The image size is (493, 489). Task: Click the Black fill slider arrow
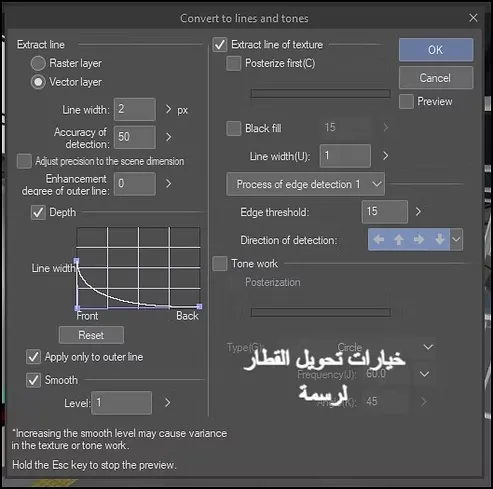(386, 127)
